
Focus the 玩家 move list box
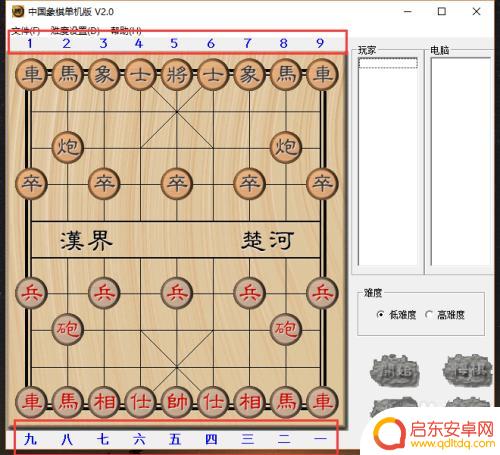pyautogui.click(x=388, y=161)
